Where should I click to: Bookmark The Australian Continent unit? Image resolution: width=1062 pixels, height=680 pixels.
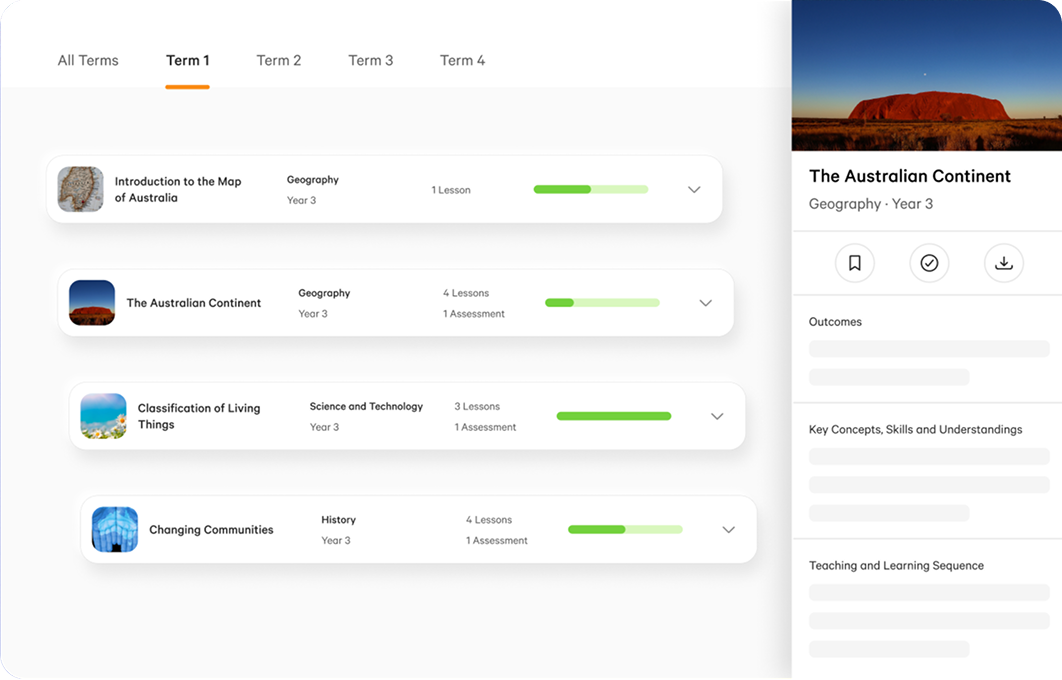tap(855, 263)
